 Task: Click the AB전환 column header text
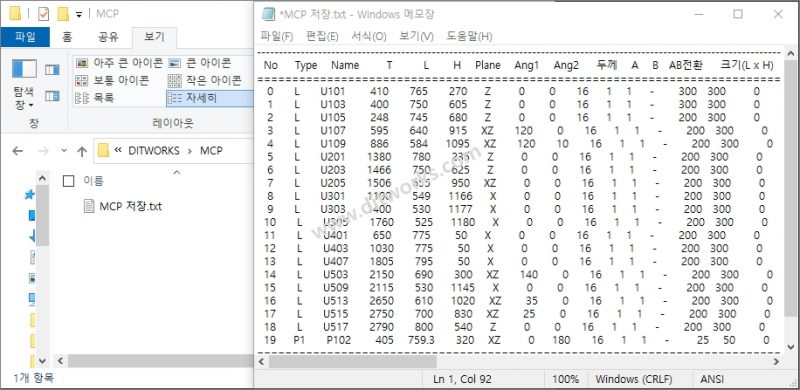pos(686,65)
